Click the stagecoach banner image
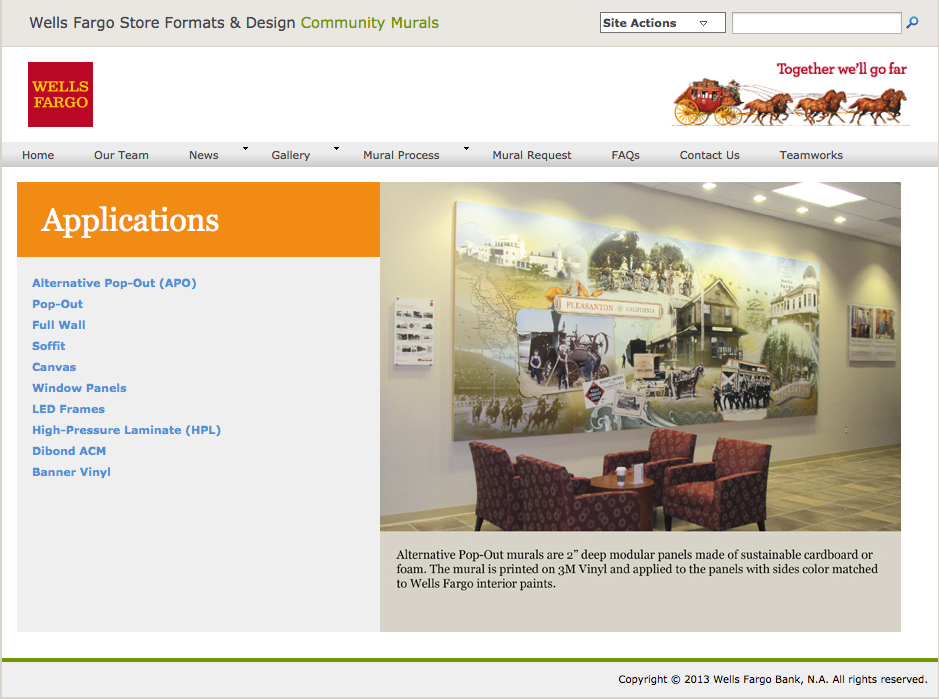This screenshot has width=939, height=699. [790, 94]
